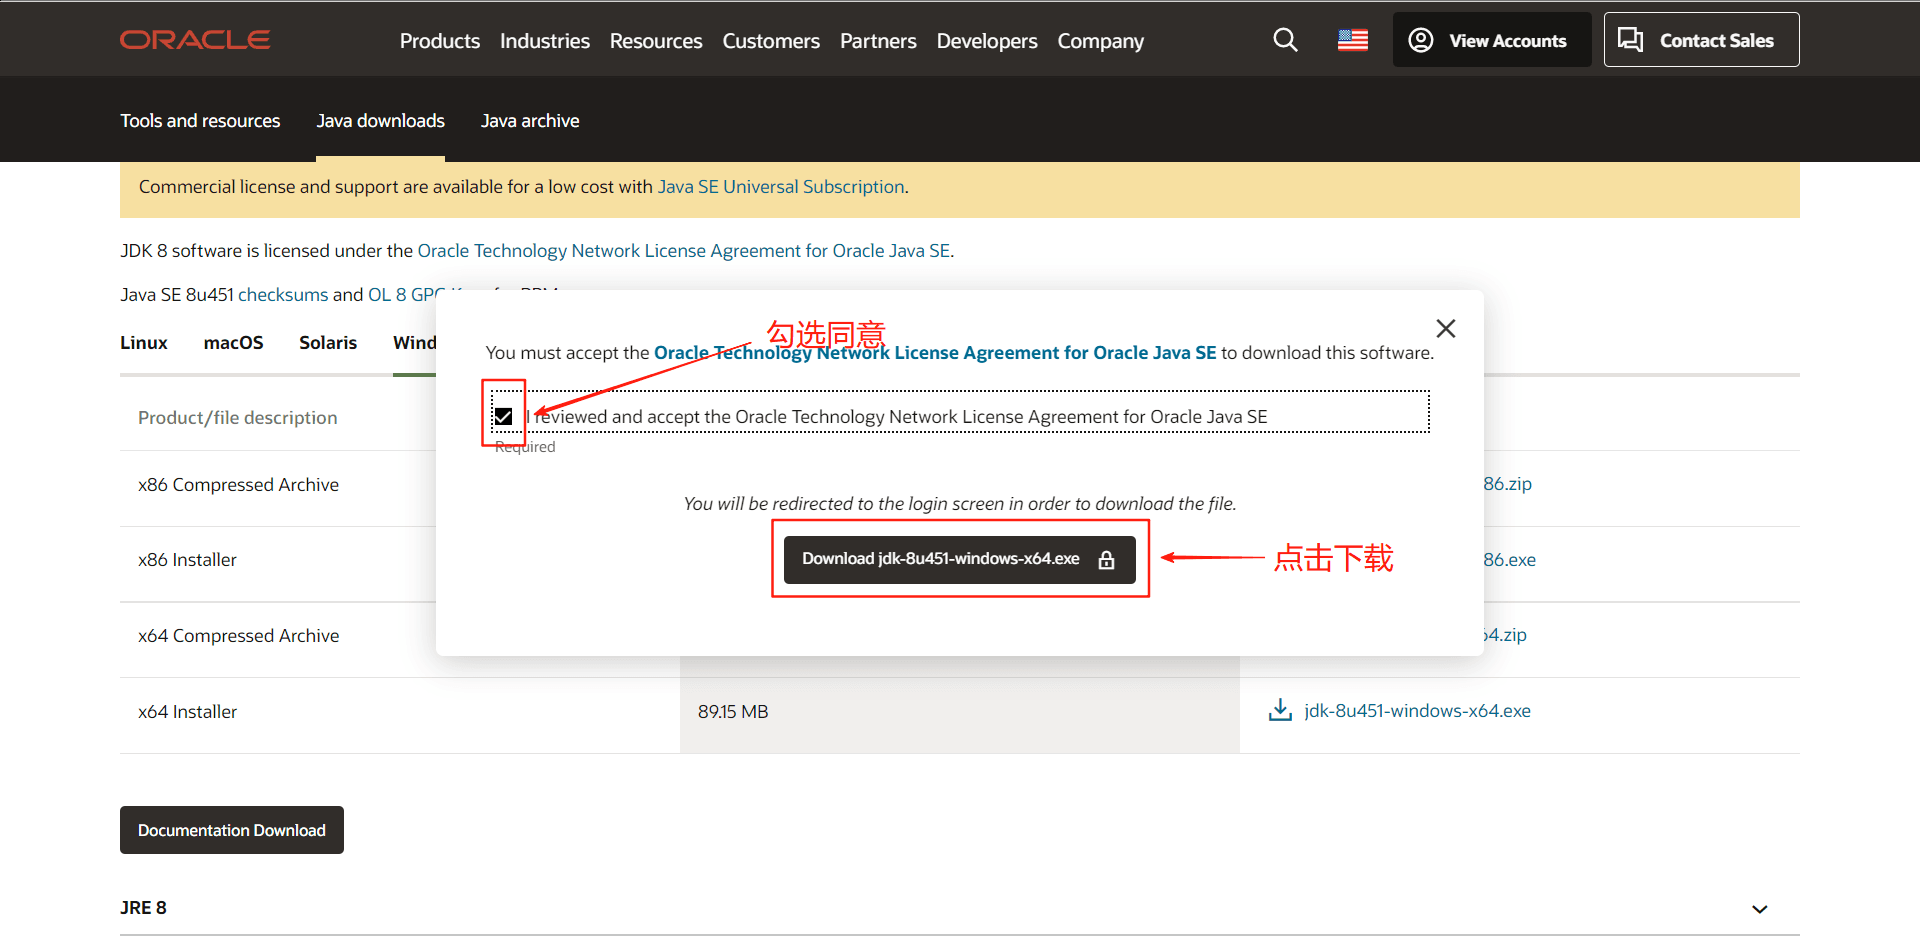Click Contact Sales button
The height and width of the screenshot is (941, 1920).
(1701, 40)
